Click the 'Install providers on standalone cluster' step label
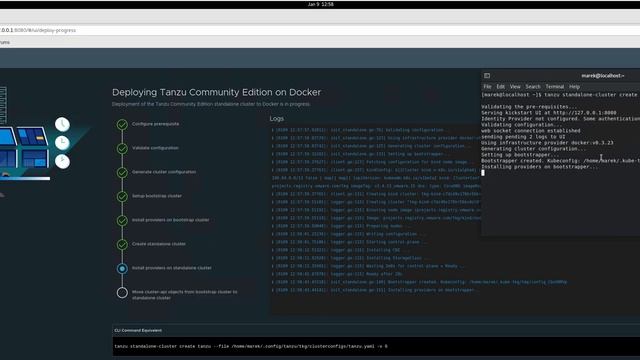 click(x=172, y=268)
